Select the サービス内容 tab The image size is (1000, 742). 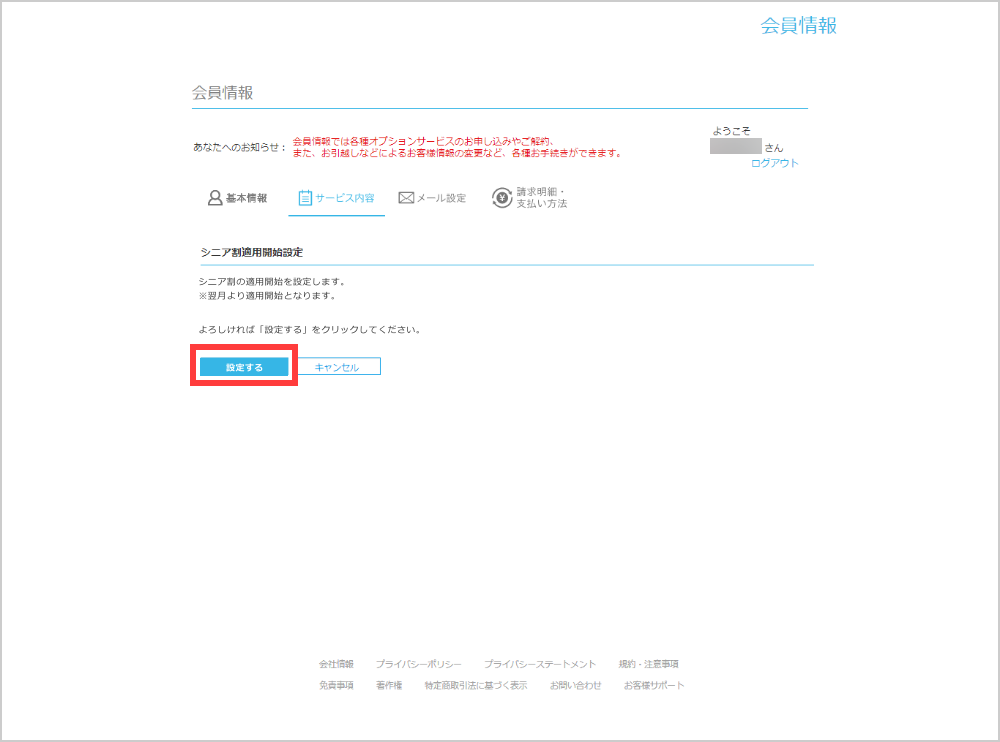(x=336, y=198)
